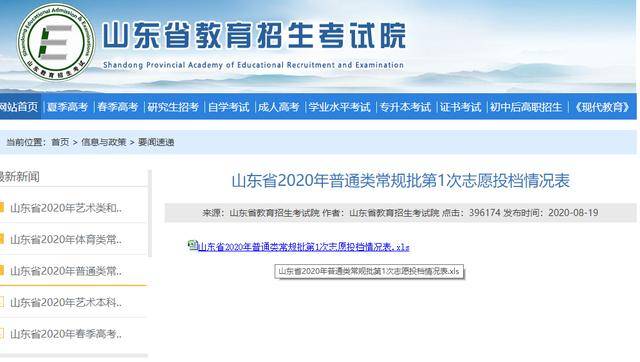
Task: Click the 最新新闻 sidebar heading
Action: (20, 177)
